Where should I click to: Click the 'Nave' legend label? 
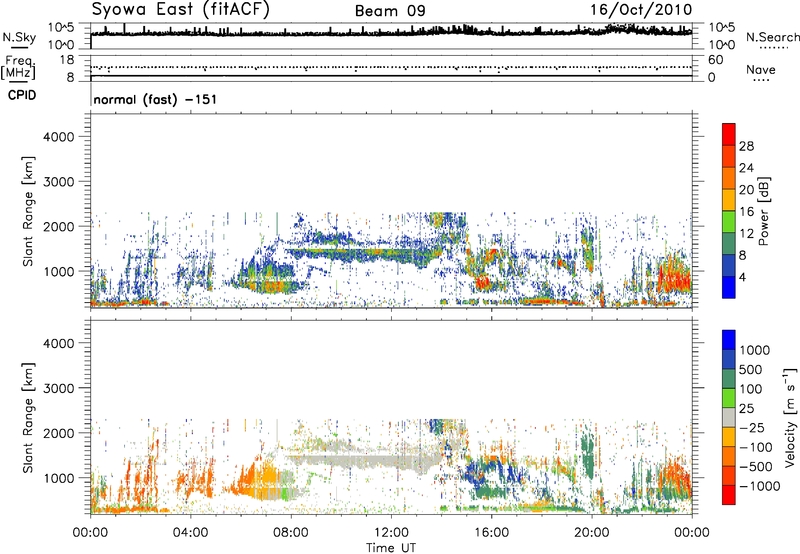pyautogui.click(x=761, y=69)
